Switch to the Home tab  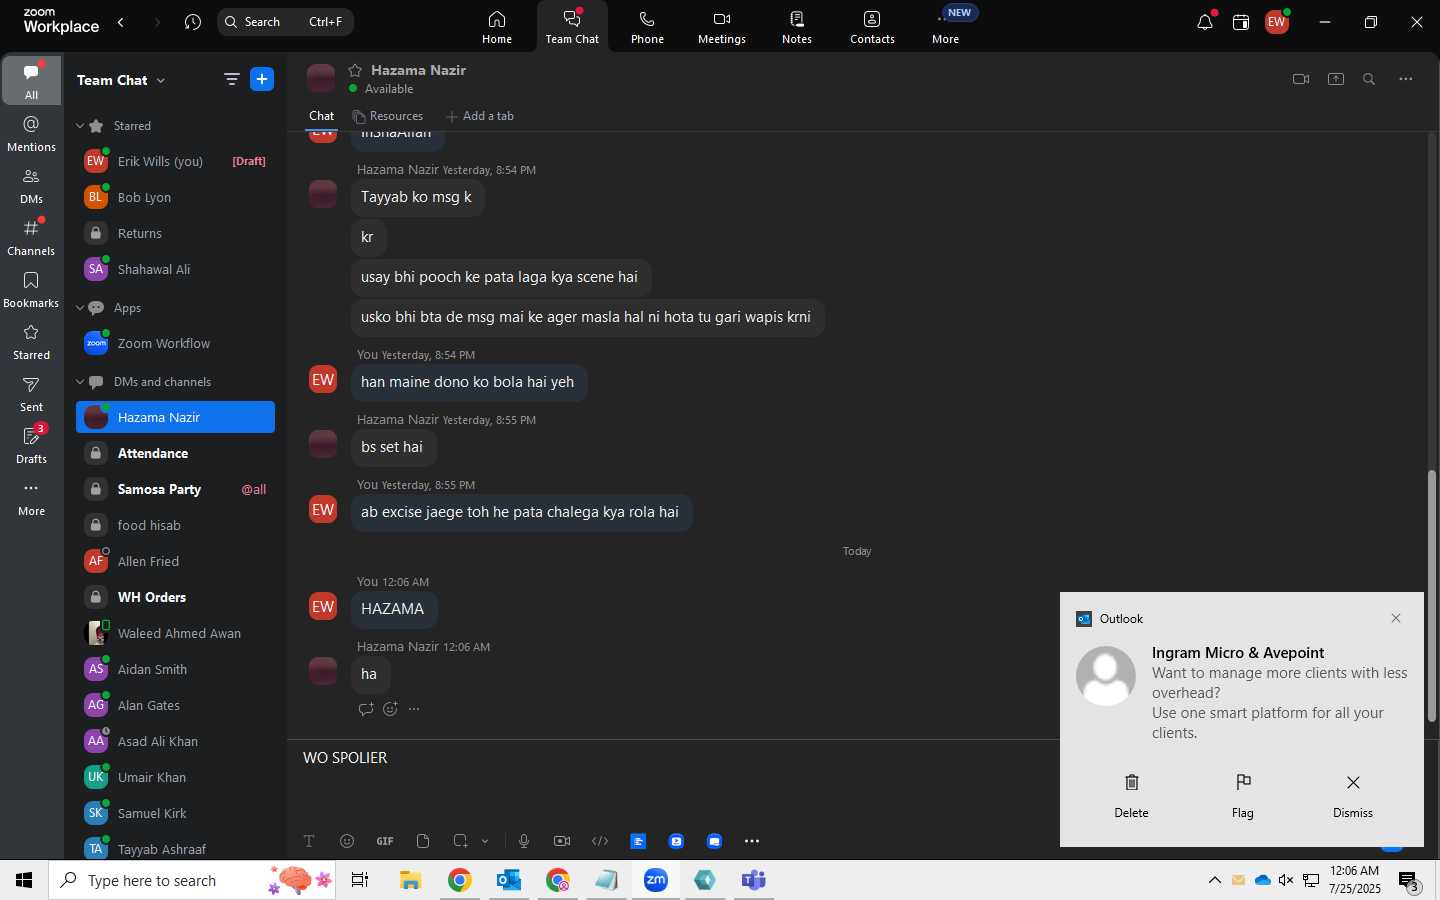[x=497, y=27]
